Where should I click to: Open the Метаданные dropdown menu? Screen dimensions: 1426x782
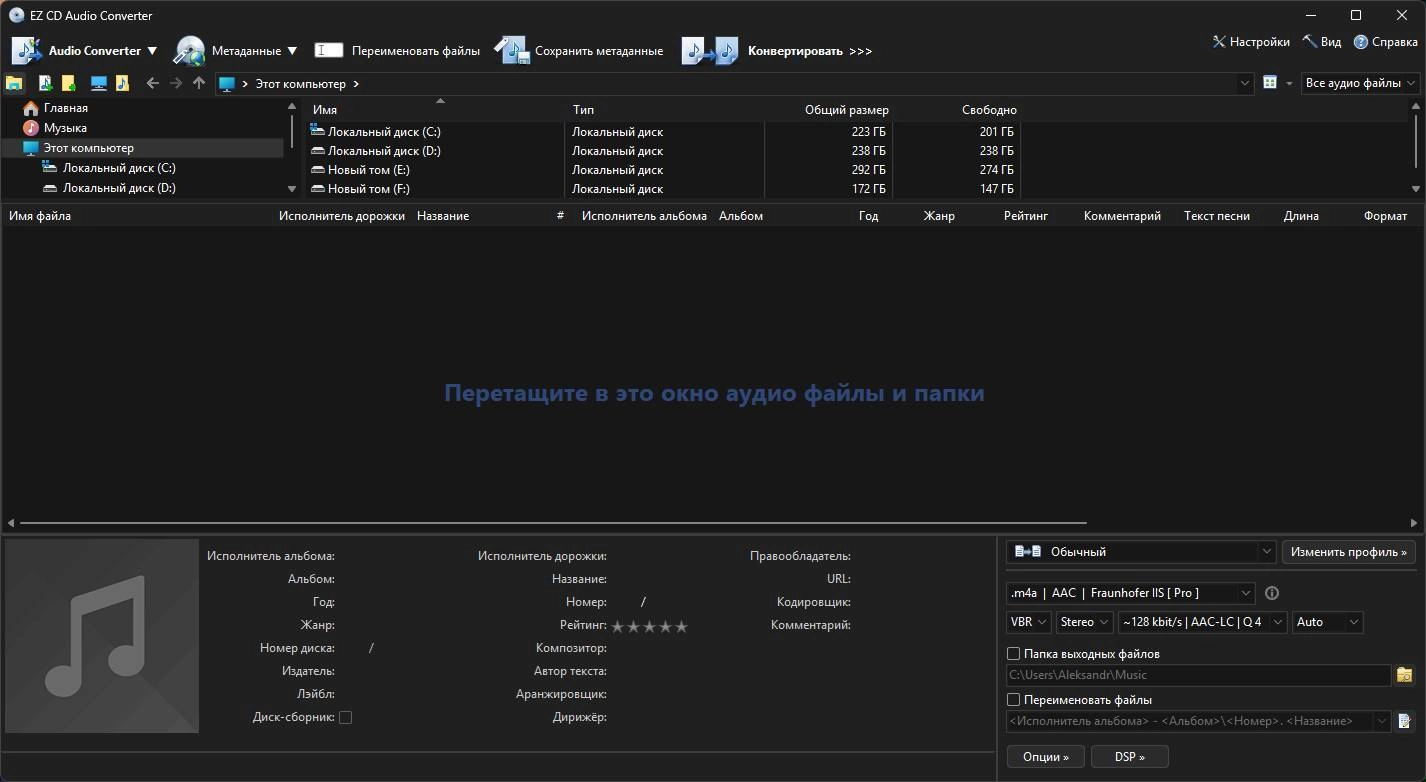tap(235, 51)
